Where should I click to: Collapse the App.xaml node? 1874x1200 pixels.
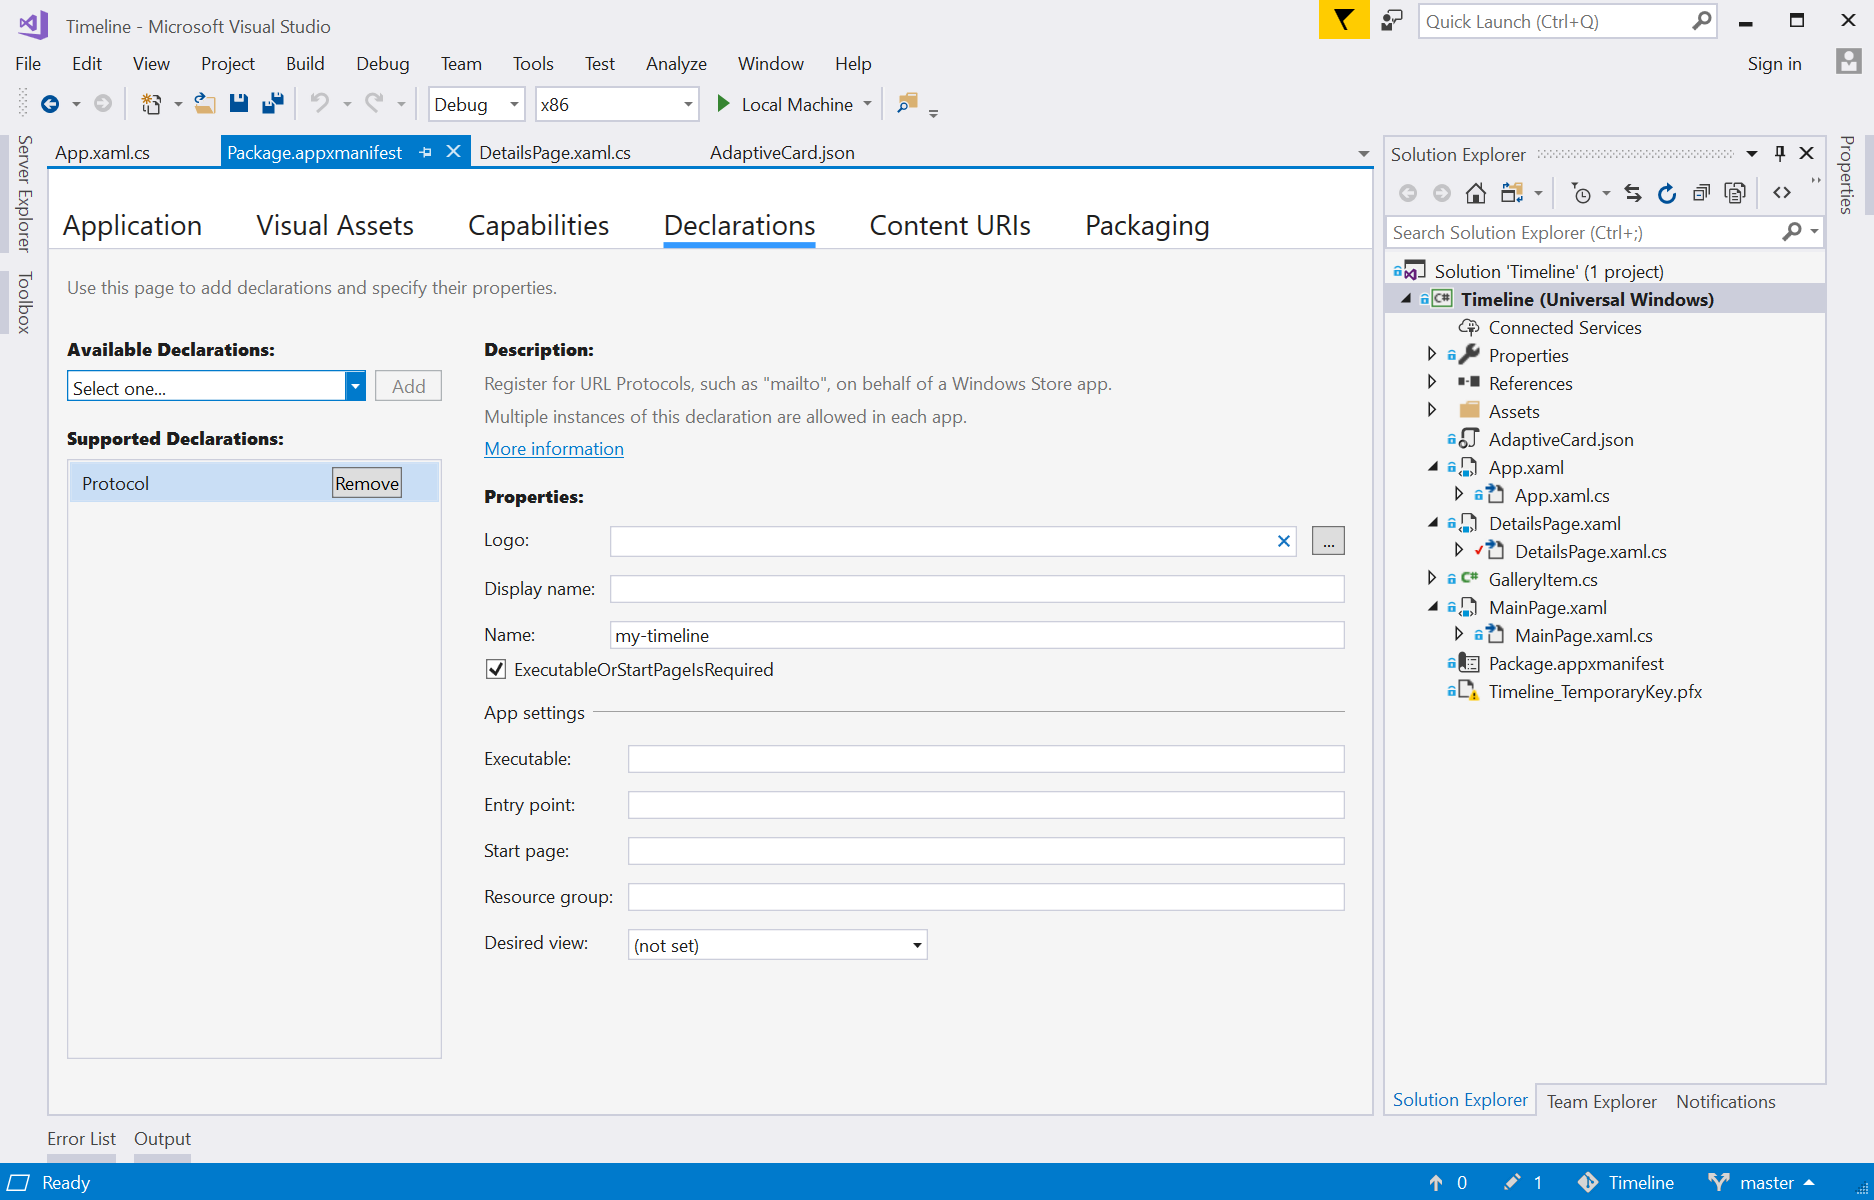tap(1432, 467)
